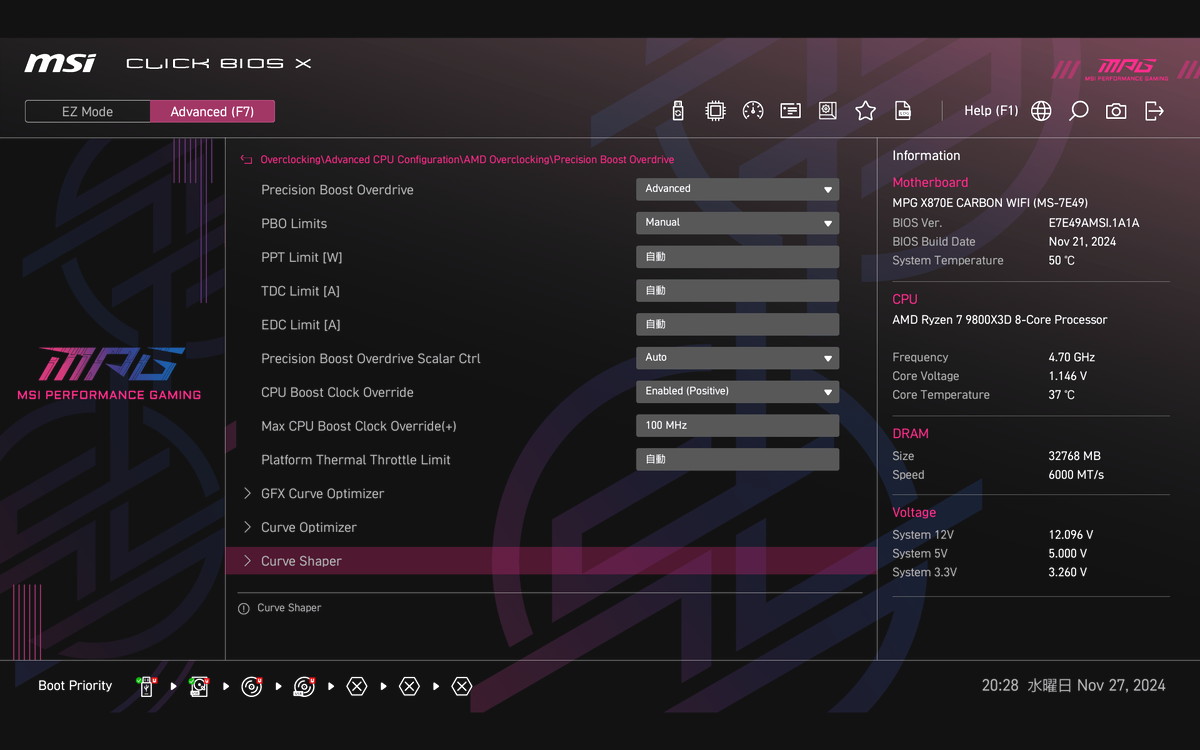Click Voltage heading in Information panel
The image size is (1200, 750).
(x=914, y=513)
